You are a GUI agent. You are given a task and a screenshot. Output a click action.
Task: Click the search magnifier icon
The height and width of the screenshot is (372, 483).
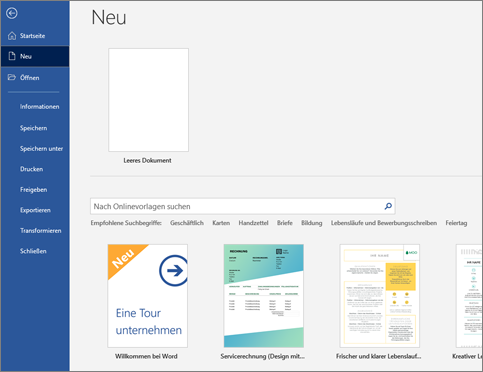pyautogui.click(x=388, y=206)
